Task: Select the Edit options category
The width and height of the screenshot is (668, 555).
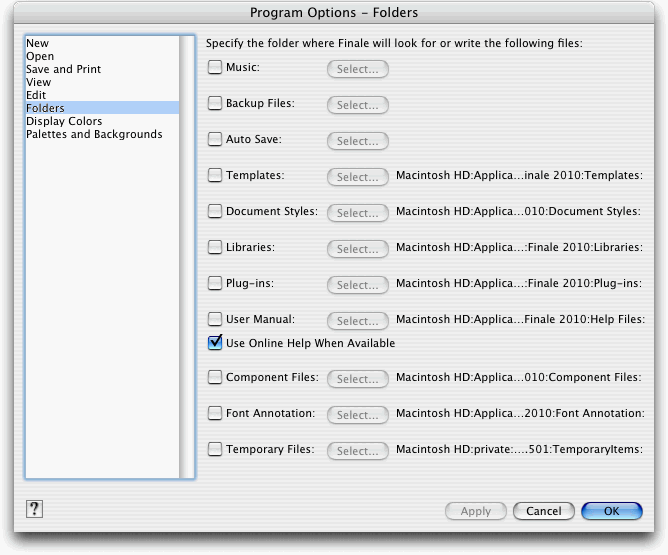Action: (102, 95)
